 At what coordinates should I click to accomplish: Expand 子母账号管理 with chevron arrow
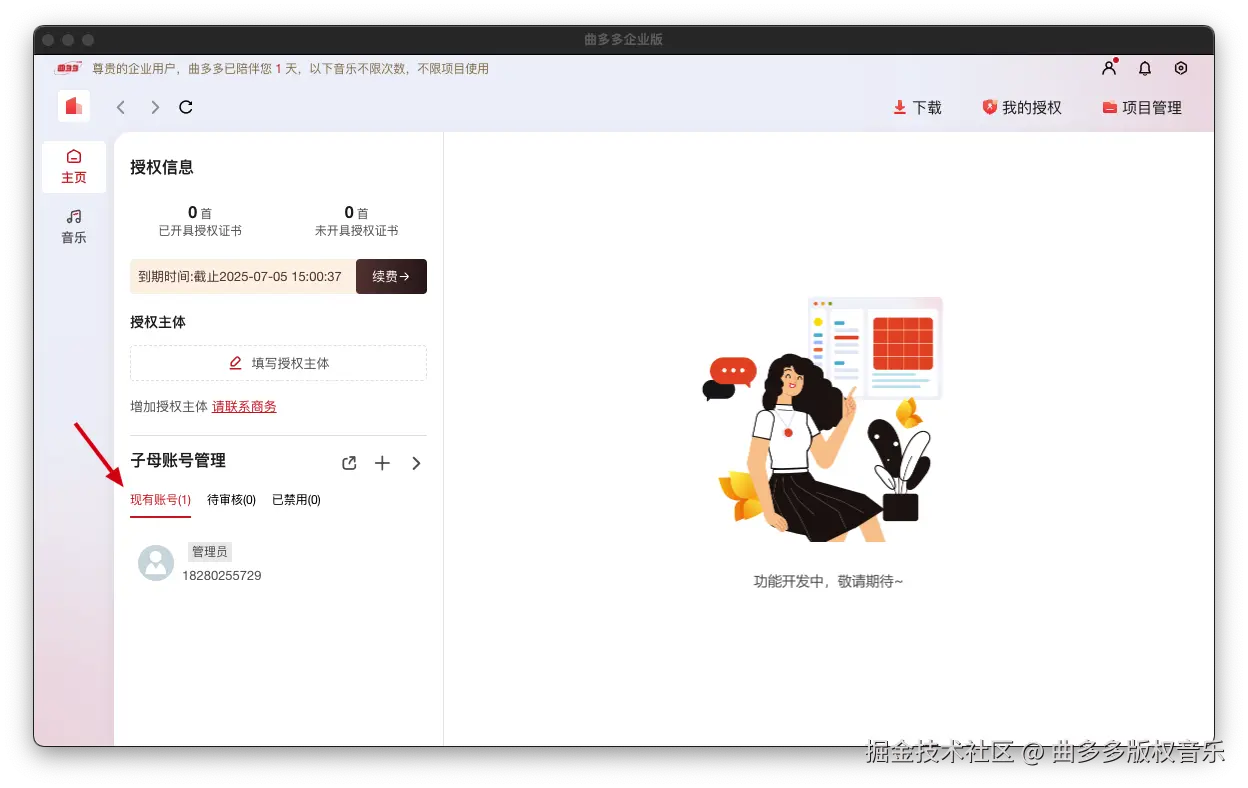pyautogui.click(x=416, y=463)
